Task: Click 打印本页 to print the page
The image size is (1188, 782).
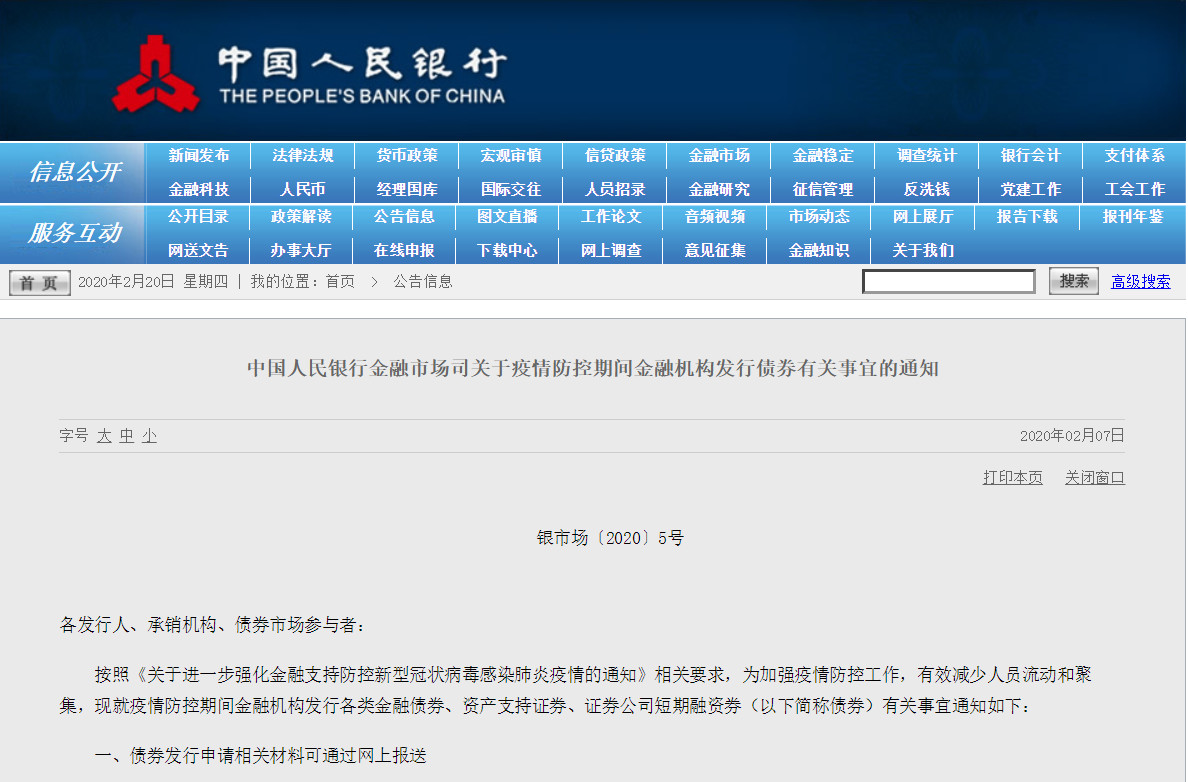Action: pyautogui.click(x=1012, y=478)
